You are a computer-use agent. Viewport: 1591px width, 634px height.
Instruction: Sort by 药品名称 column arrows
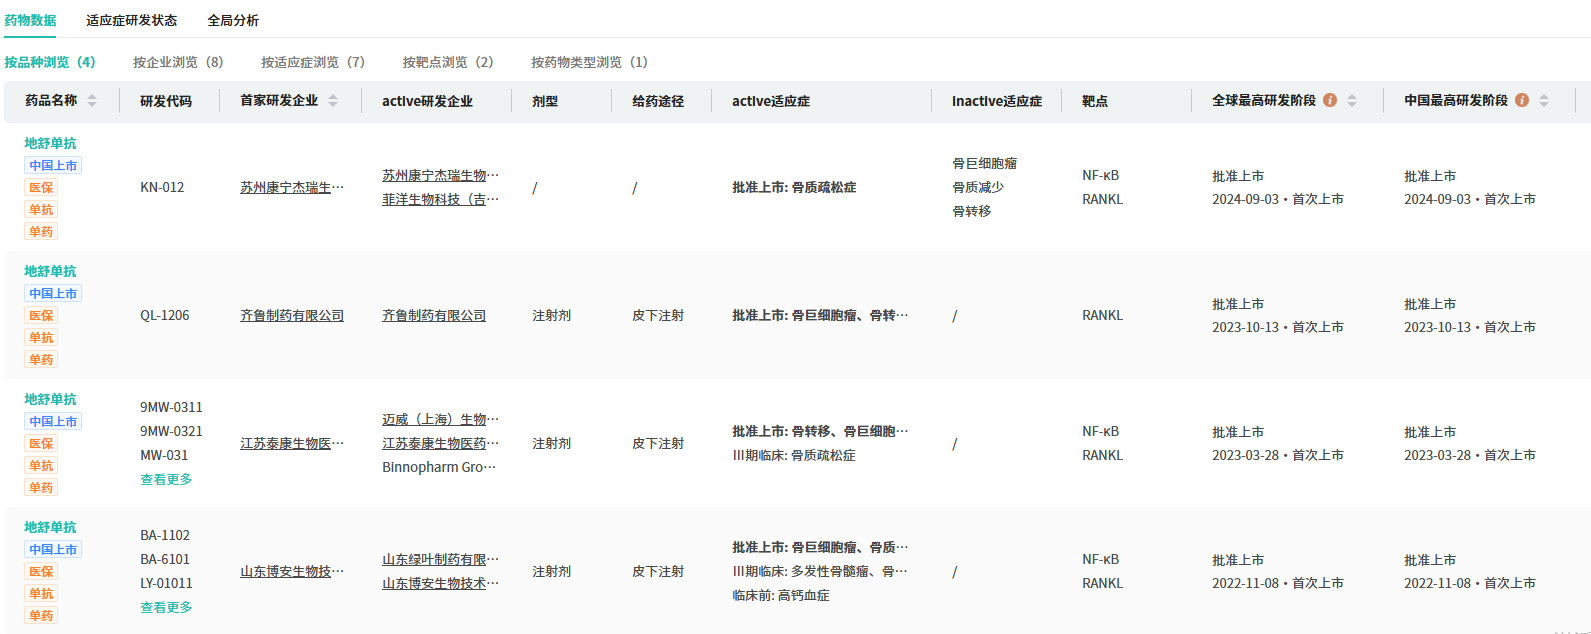pos(92,101)
